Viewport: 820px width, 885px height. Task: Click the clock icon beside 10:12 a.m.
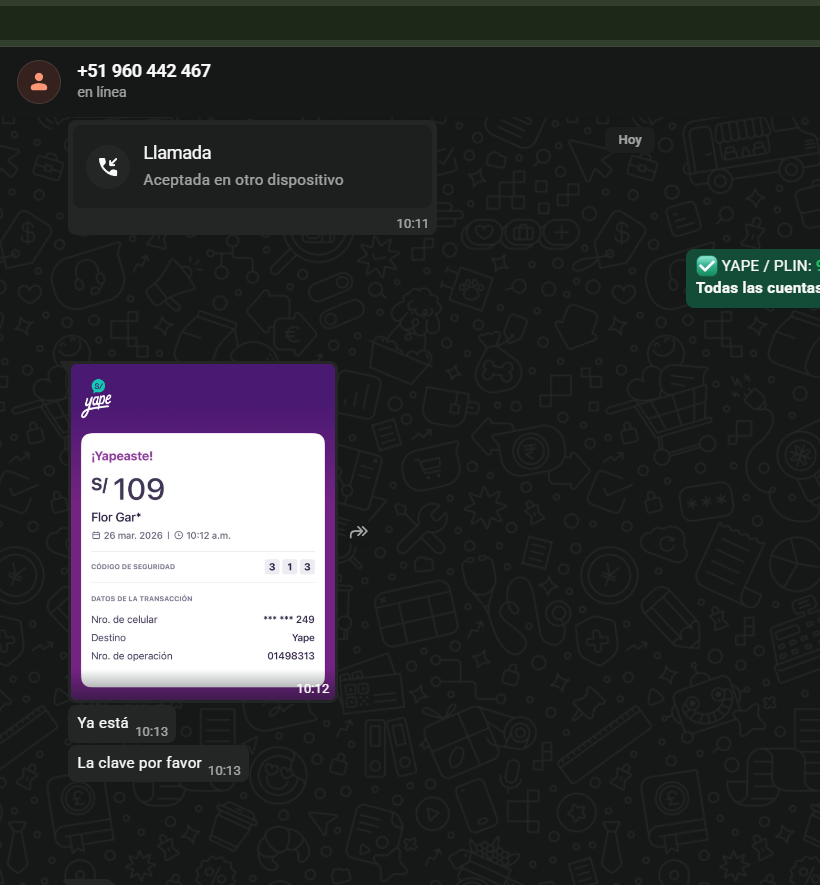[x=179, y=535]
